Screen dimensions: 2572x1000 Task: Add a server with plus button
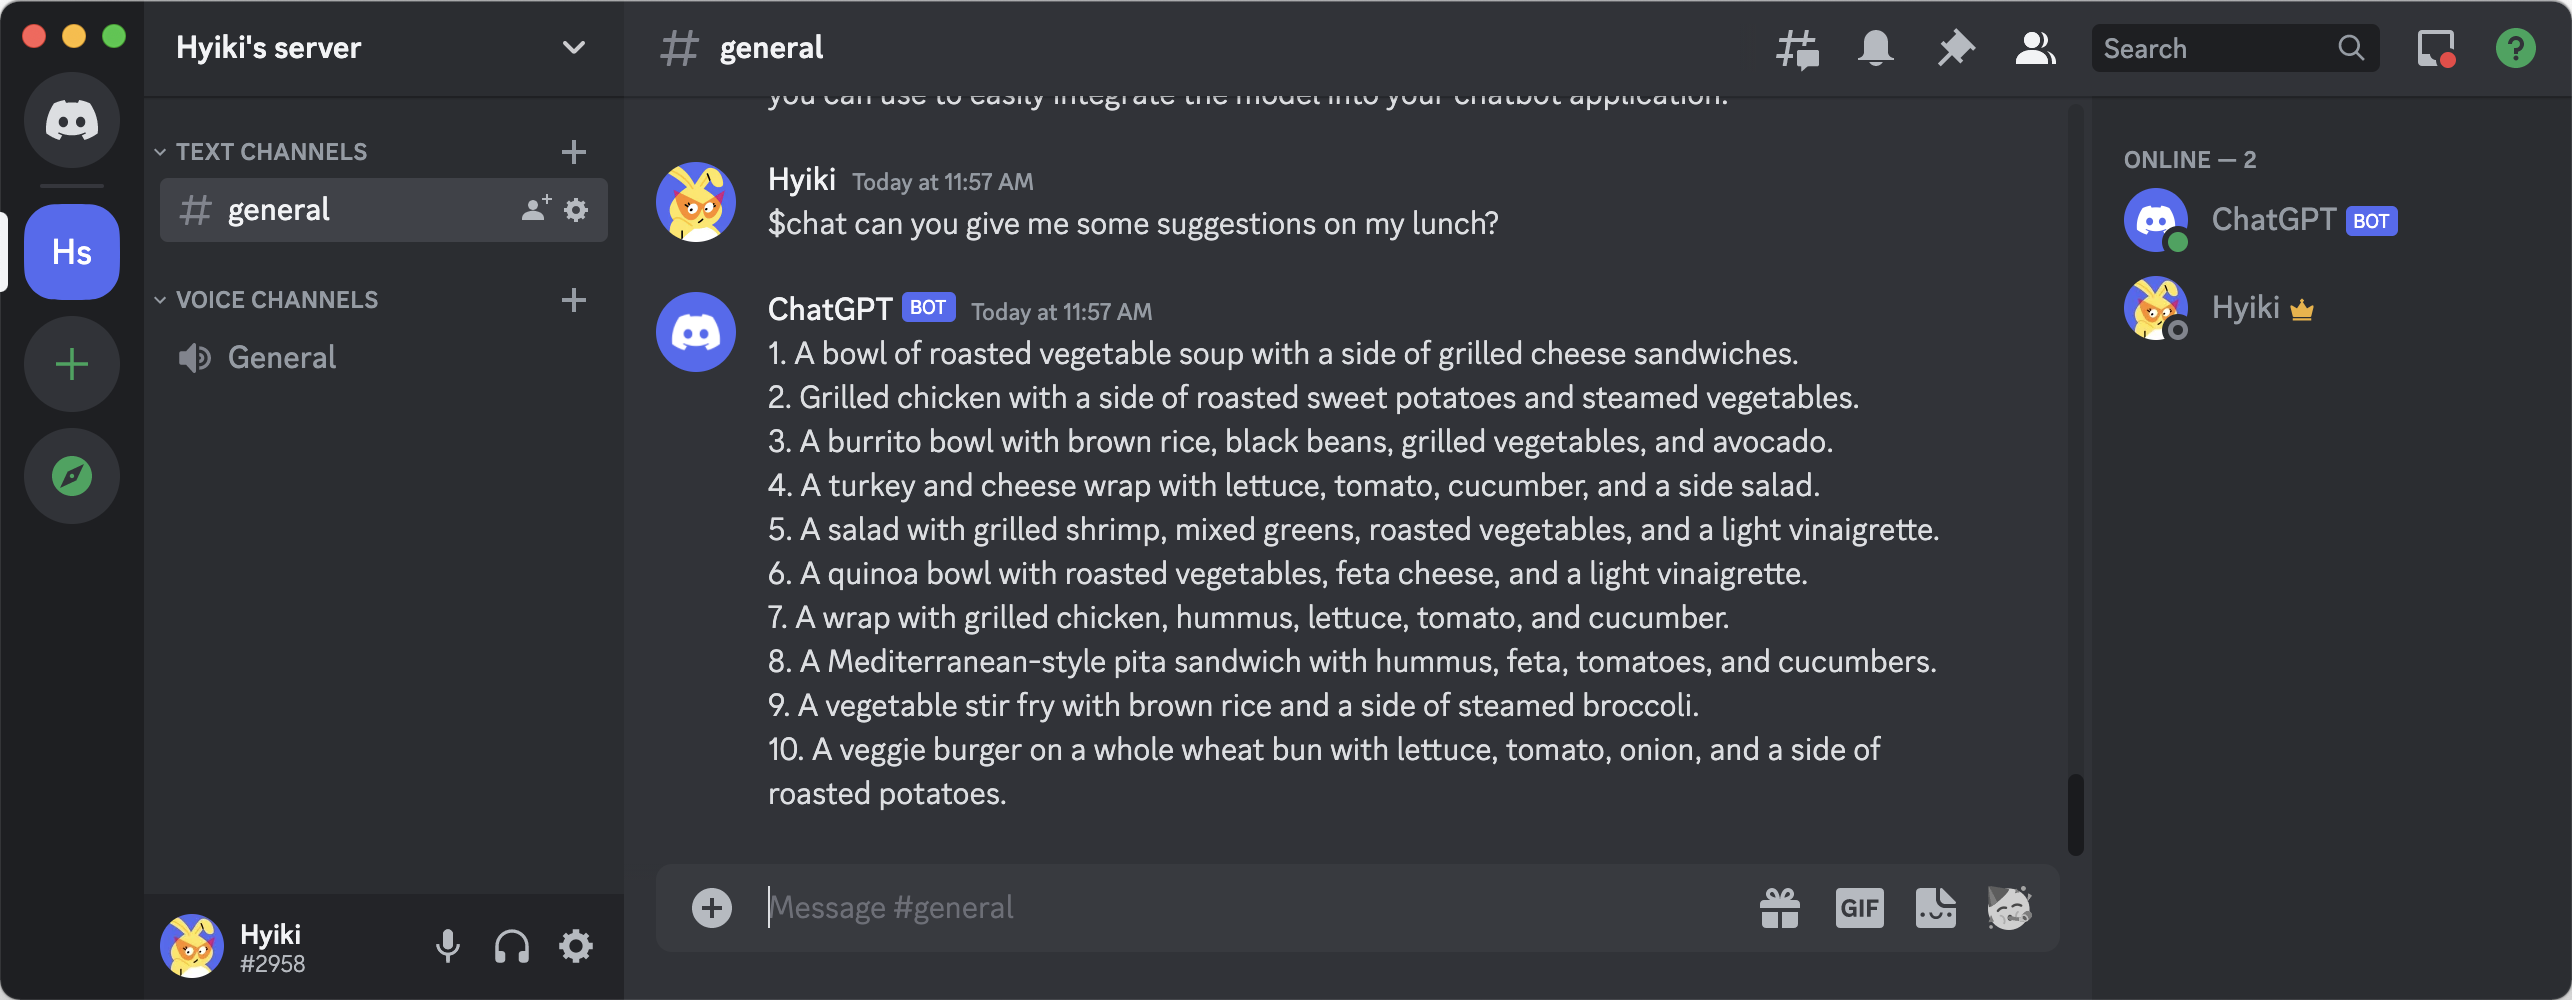click(x=72, y=364)
